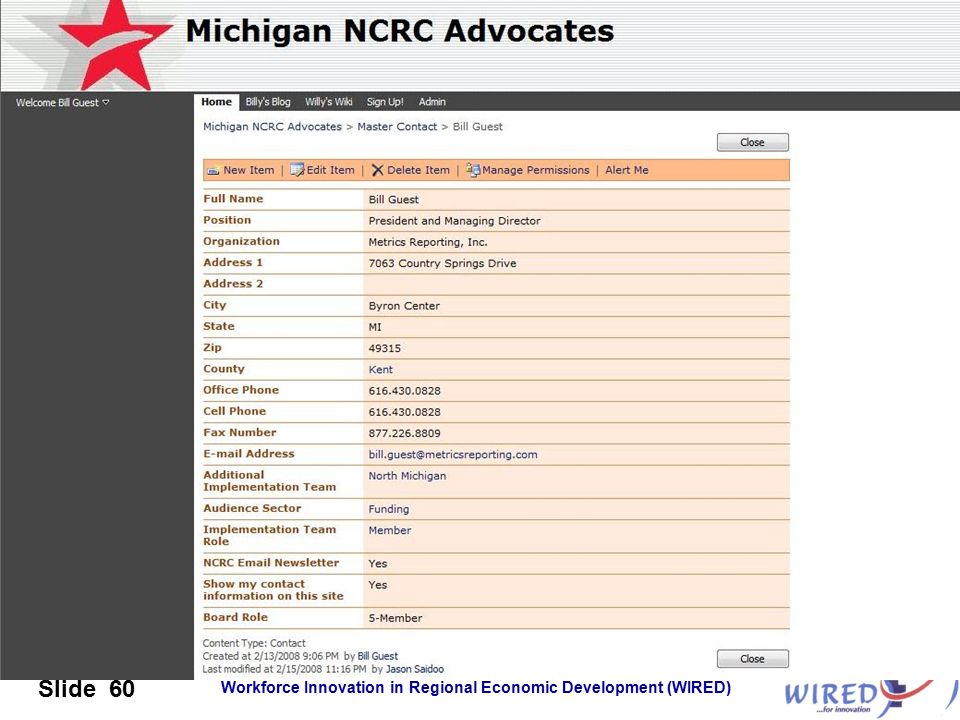Viewport: 960px width, 720px height.
Task: Click the Metrics Reporting, Inc. value
Action: [428, 242]
